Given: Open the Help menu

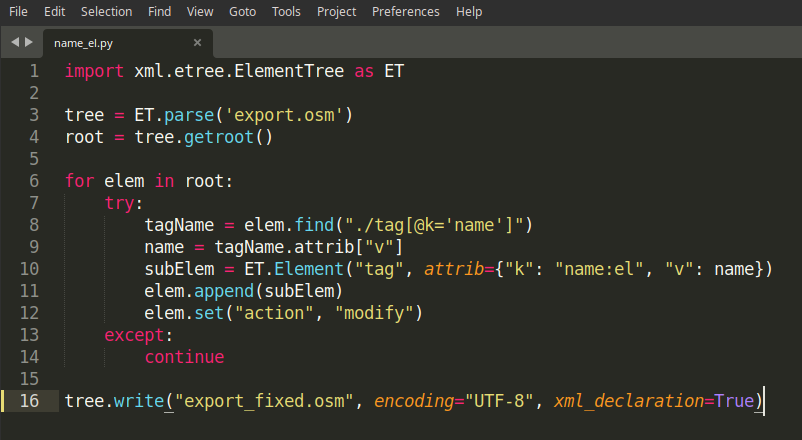Looking at the screenshot, I should (469, 12).
